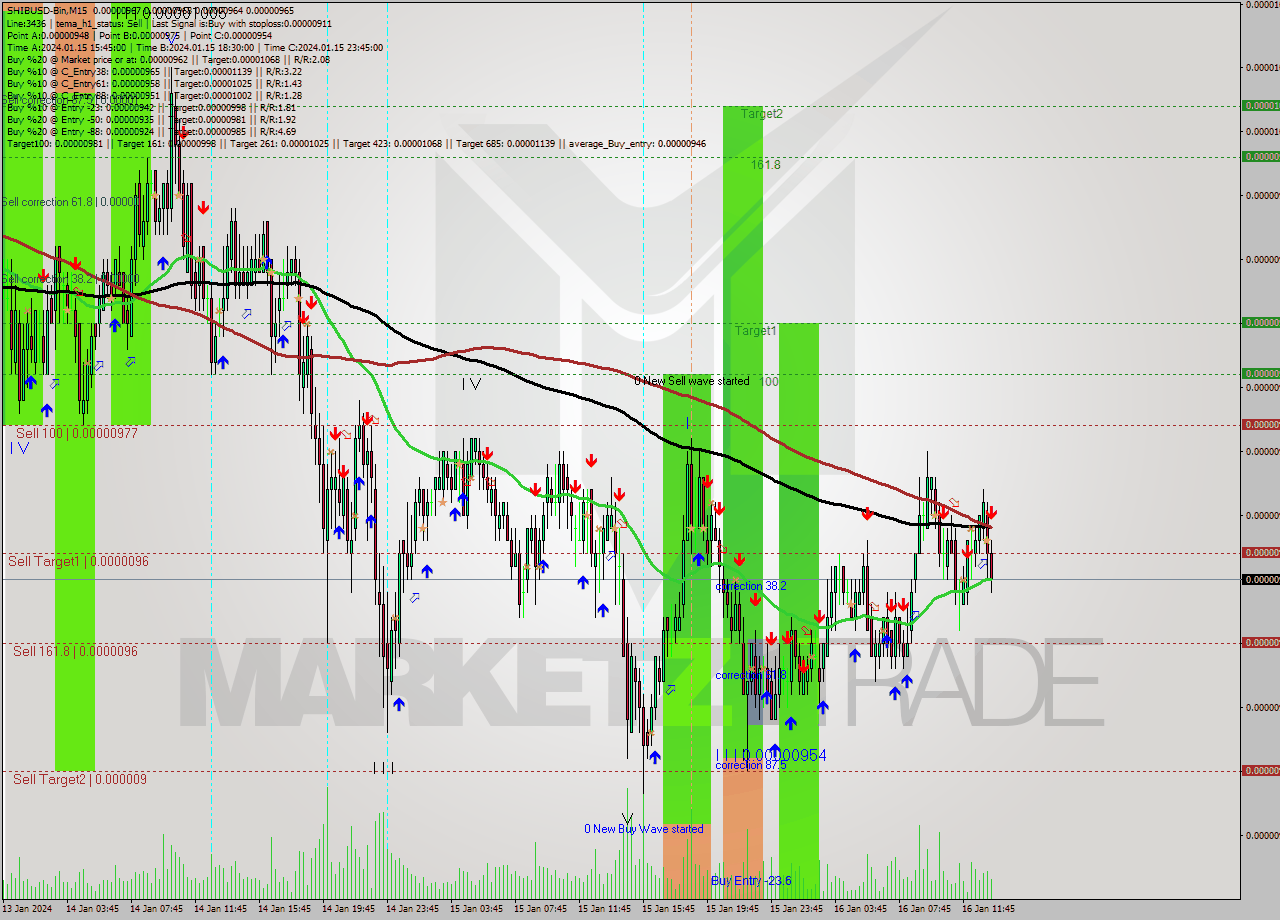
Task: Click the 'Target1' label on green zone
Action: click(x=755, y=330)
